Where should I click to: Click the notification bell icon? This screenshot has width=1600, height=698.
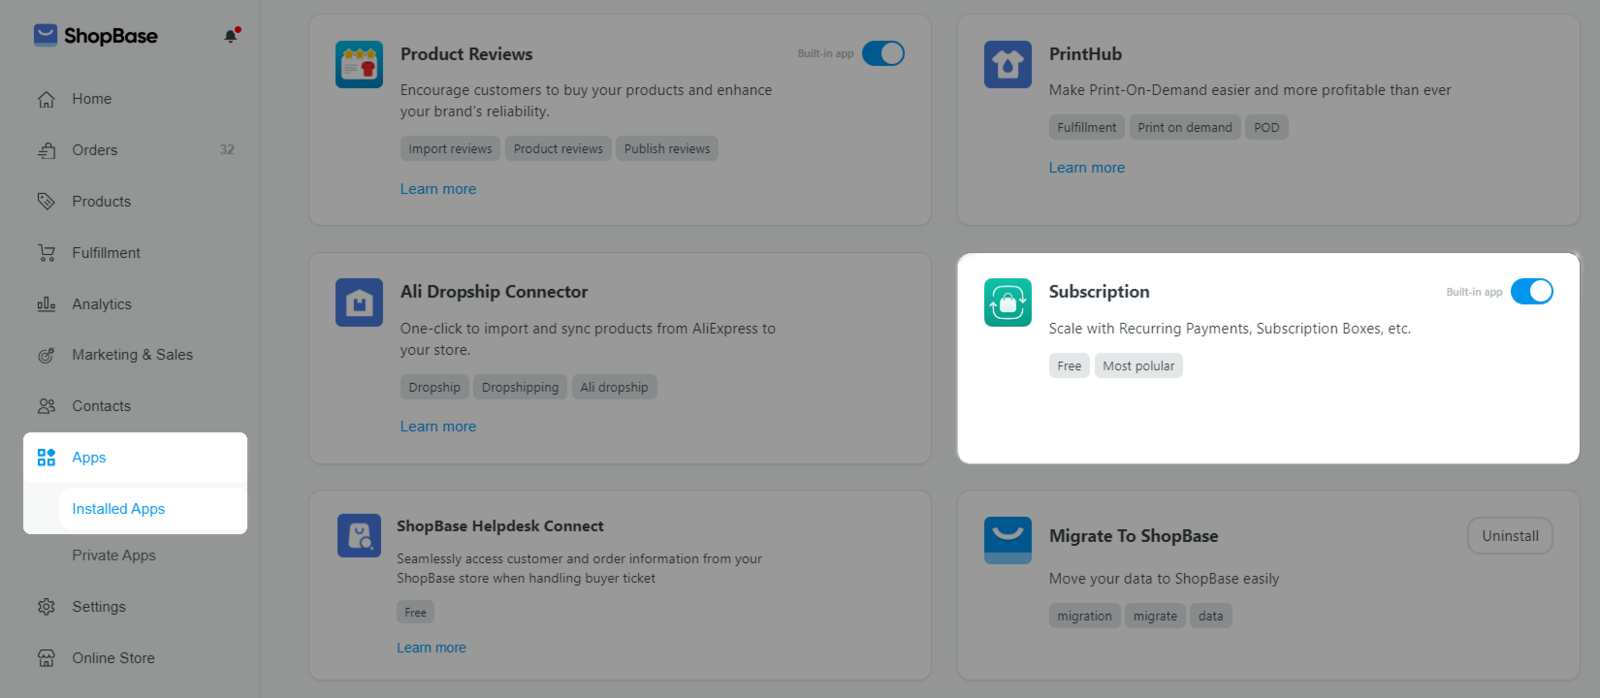click(231, 36)
